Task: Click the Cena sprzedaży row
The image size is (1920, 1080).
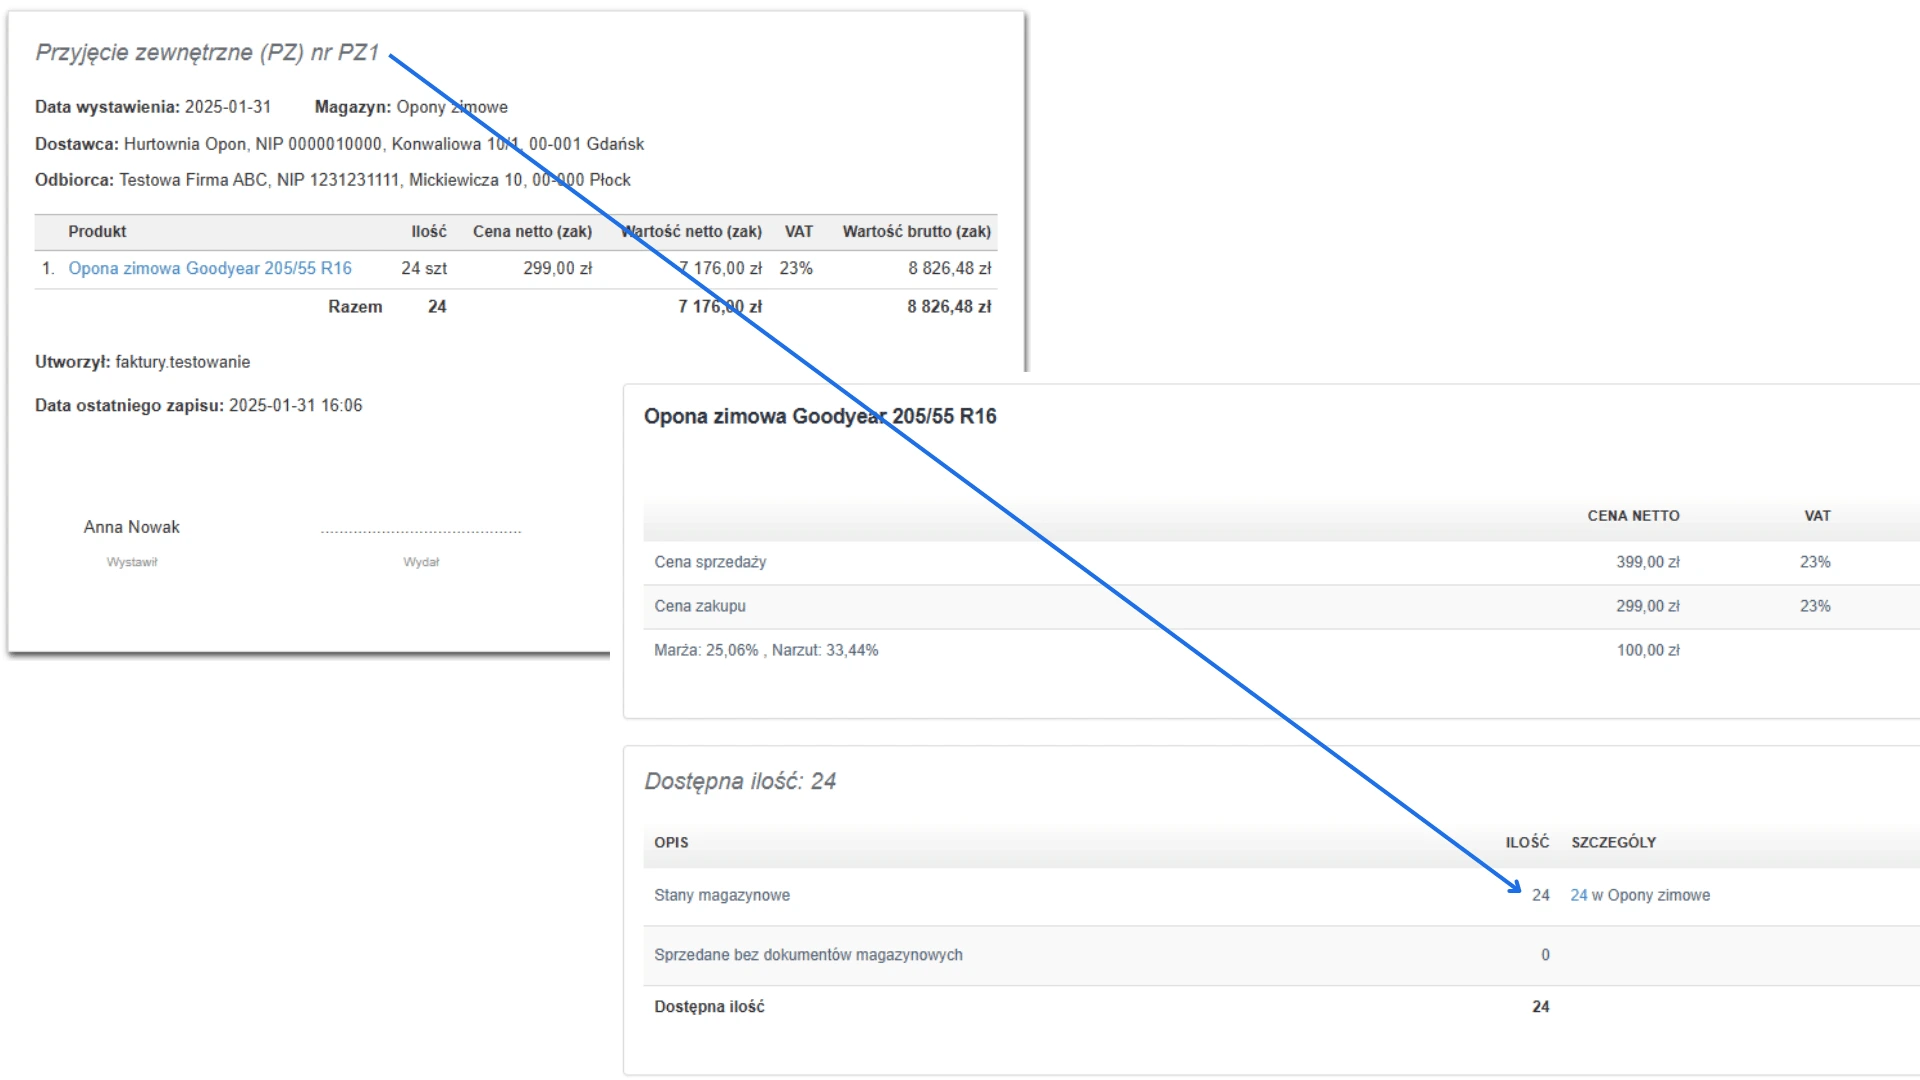Action: tap(710, 562)
